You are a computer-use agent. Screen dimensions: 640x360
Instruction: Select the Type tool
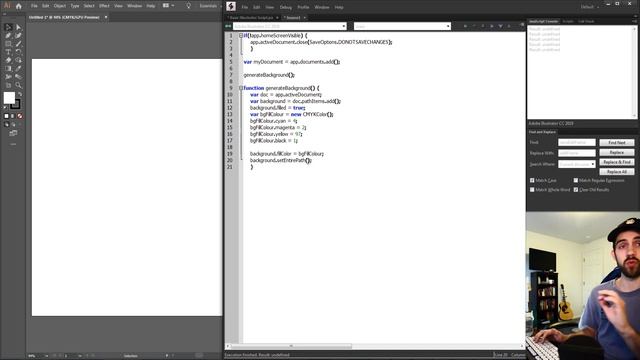pos(8,52)
